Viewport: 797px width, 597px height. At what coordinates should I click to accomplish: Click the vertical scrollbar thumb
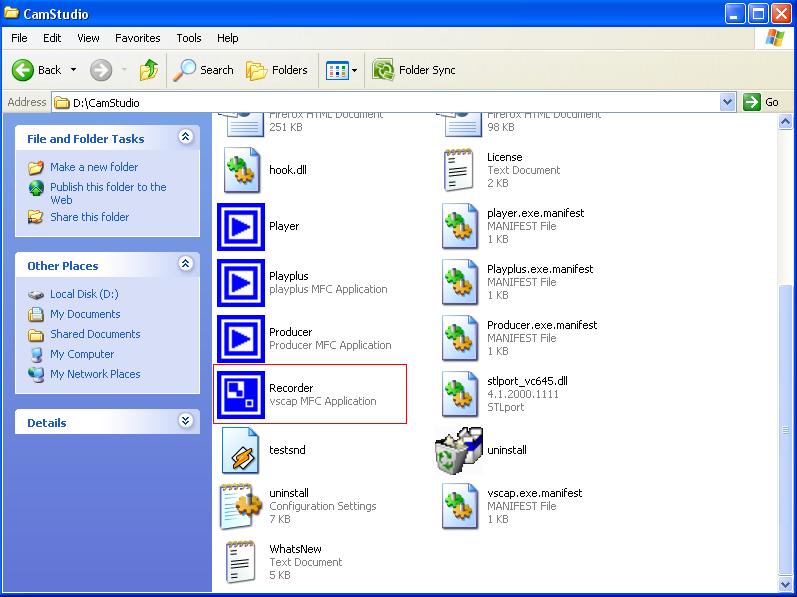785,430
